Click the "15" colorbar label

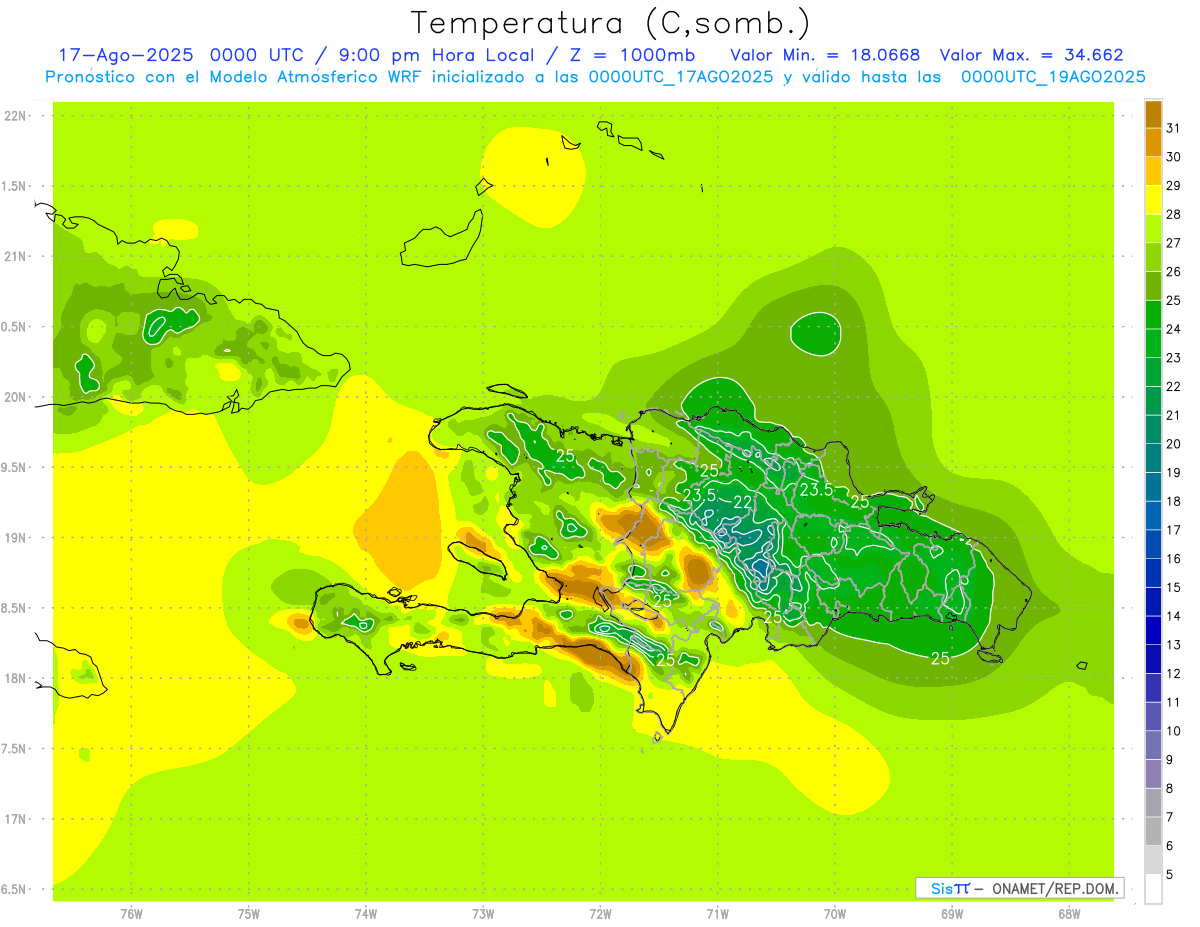click(x=1174, y=587)
